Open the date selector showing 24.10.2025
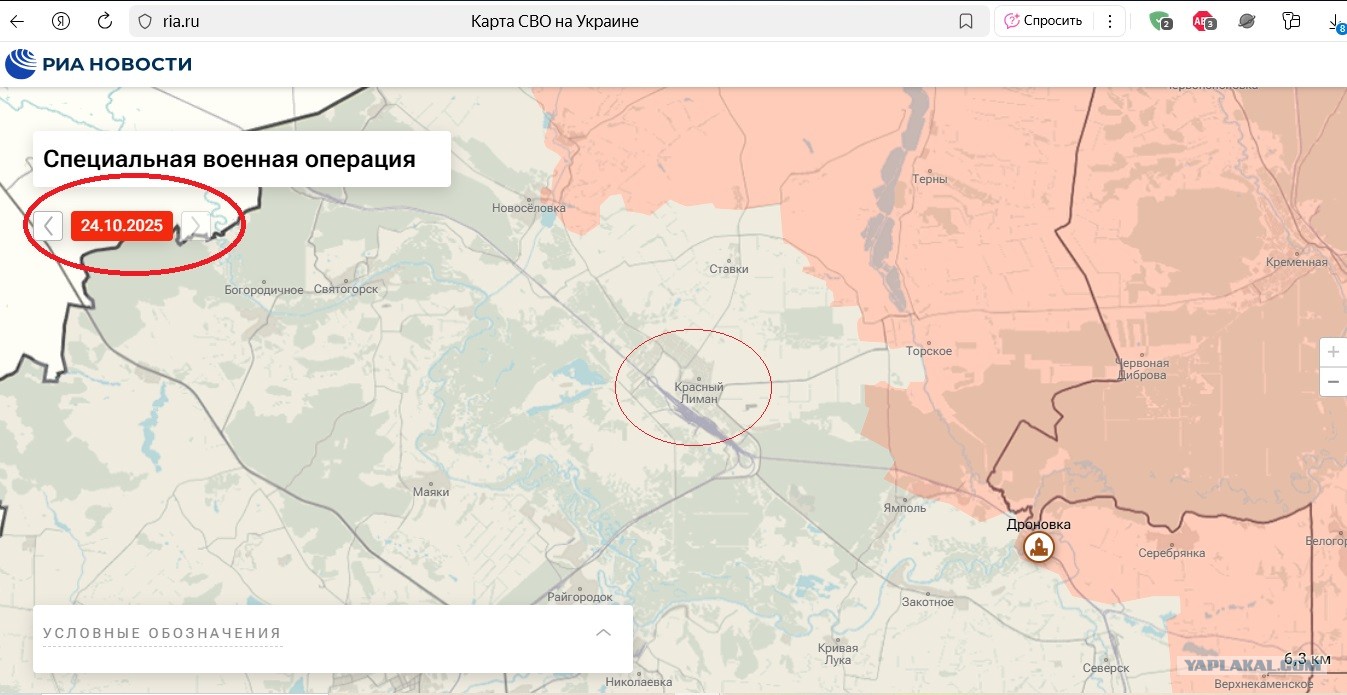Viewport: 1347px width, 695px height. (122, 226)
